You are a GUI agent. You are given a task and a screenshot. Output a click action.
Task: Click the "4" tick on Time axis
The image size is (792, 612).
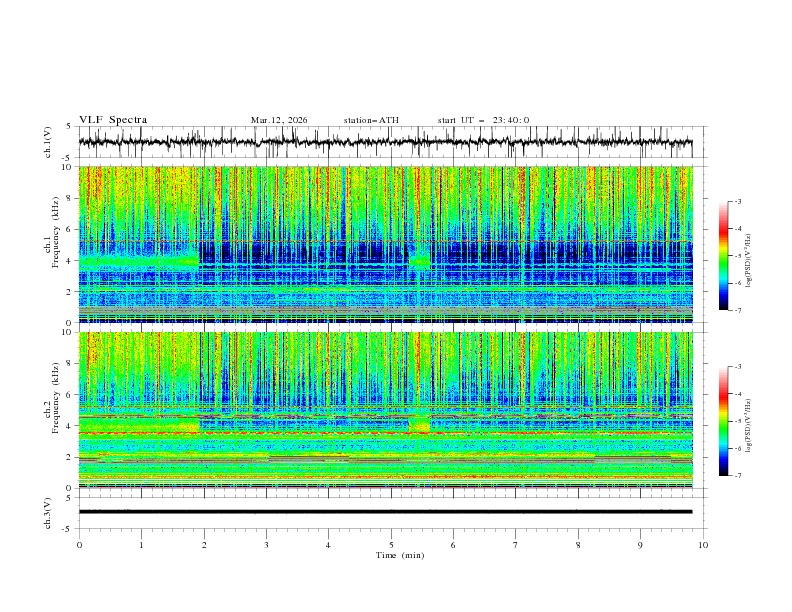point(328,545)
